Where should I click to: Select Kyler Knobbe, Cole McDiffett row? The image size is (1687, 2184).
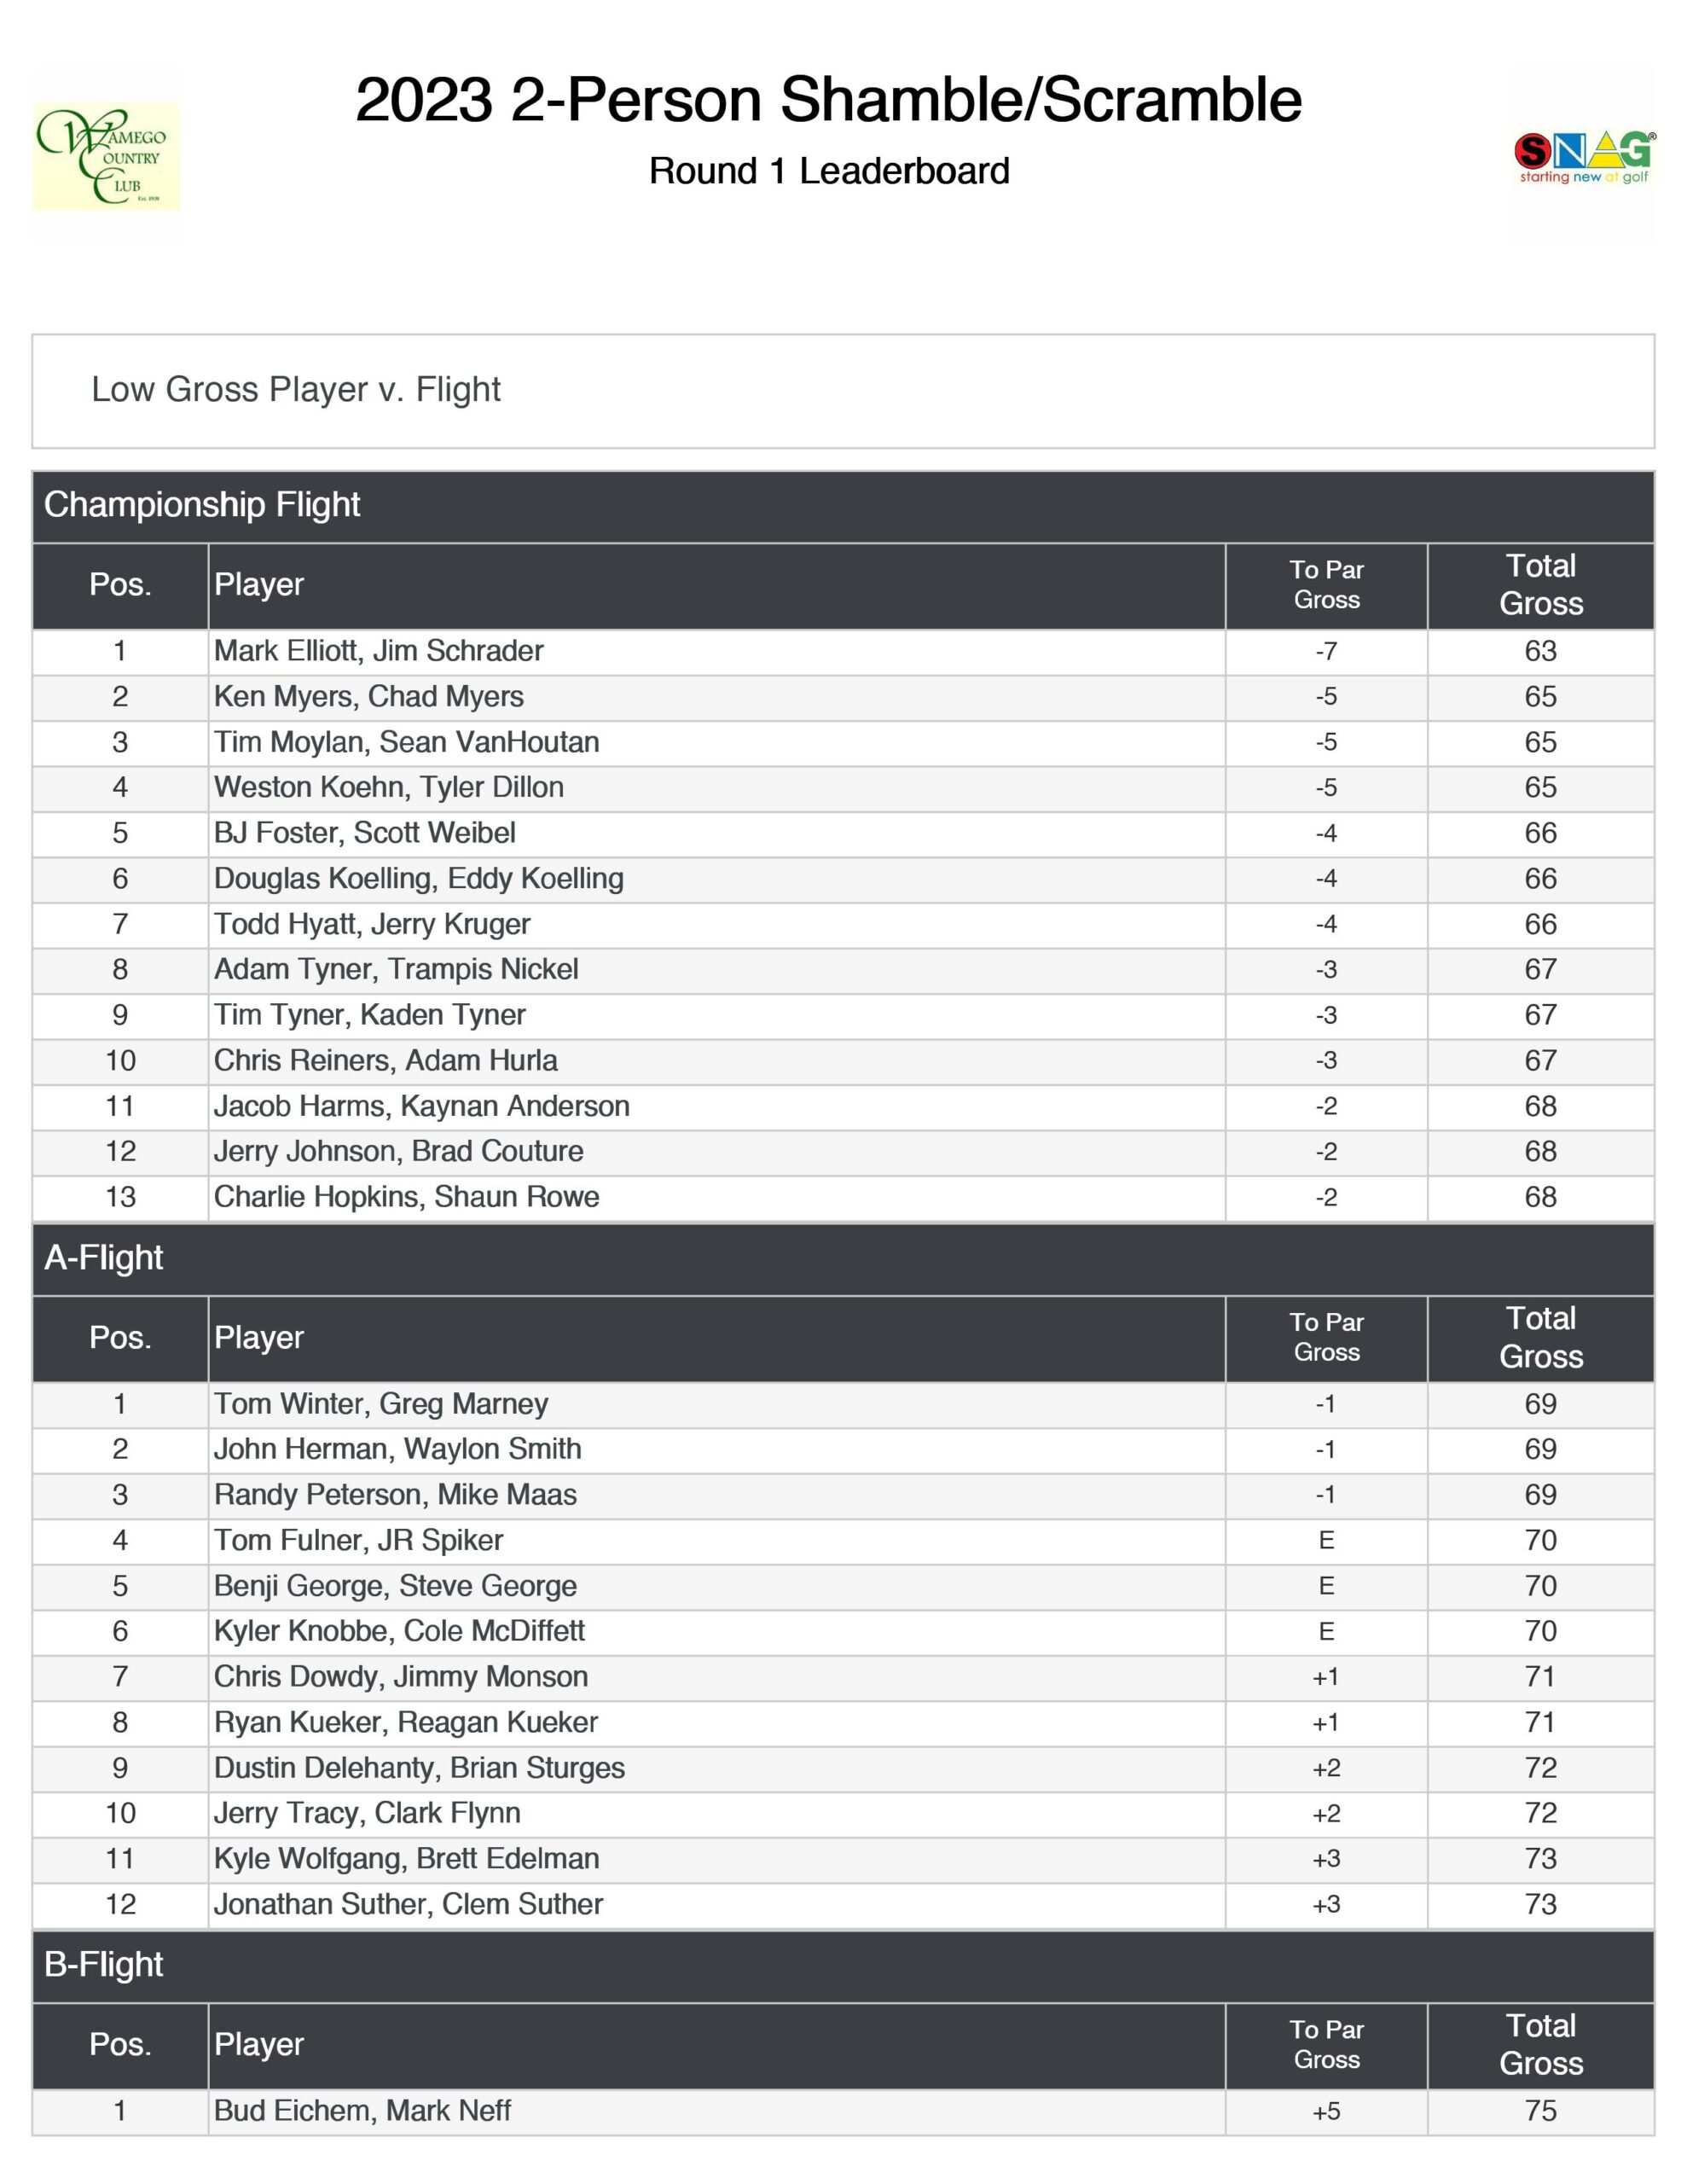click(x=399, y=1631)
